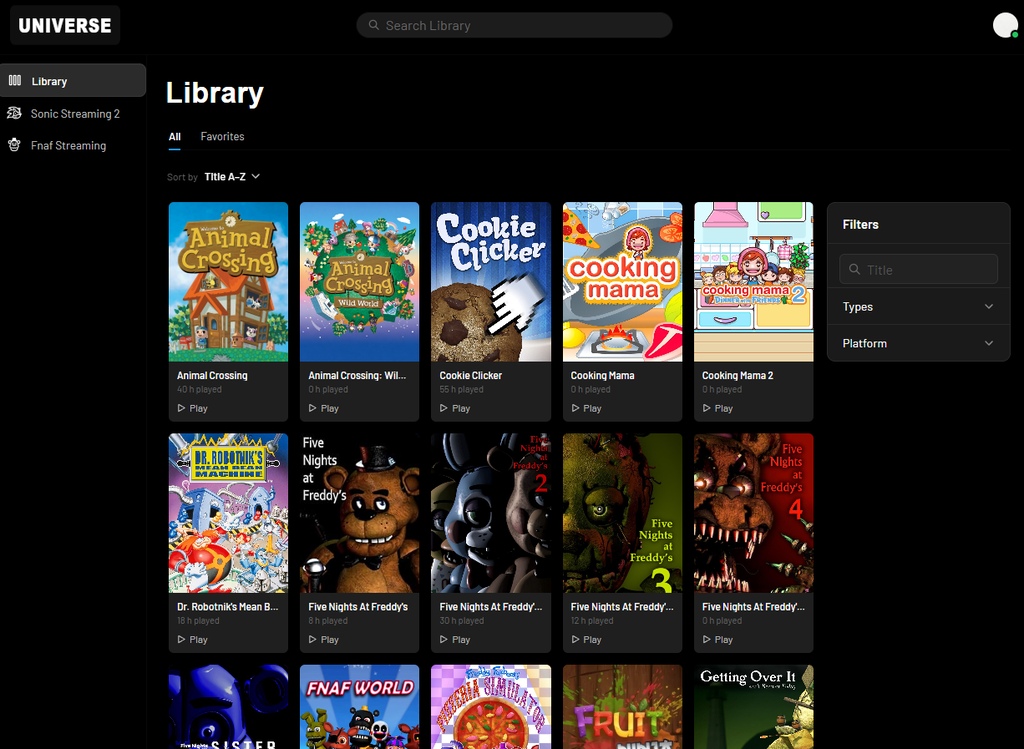Play Cooking Mama
This screenshot has width=1024, height=749.
586,408
